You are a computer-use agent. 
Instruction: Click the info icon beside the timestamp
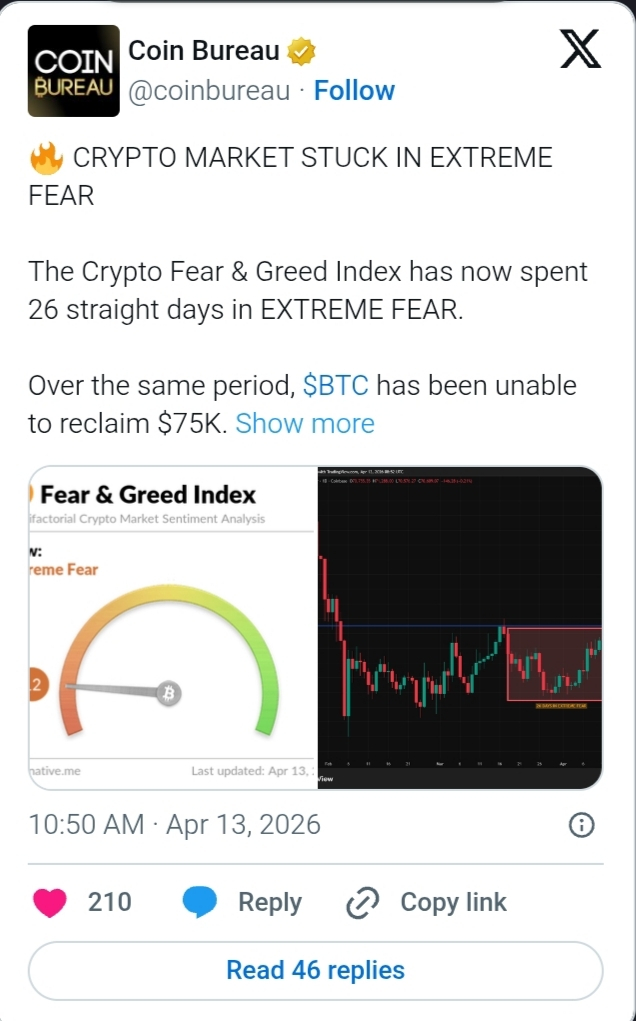pos(582,825)
